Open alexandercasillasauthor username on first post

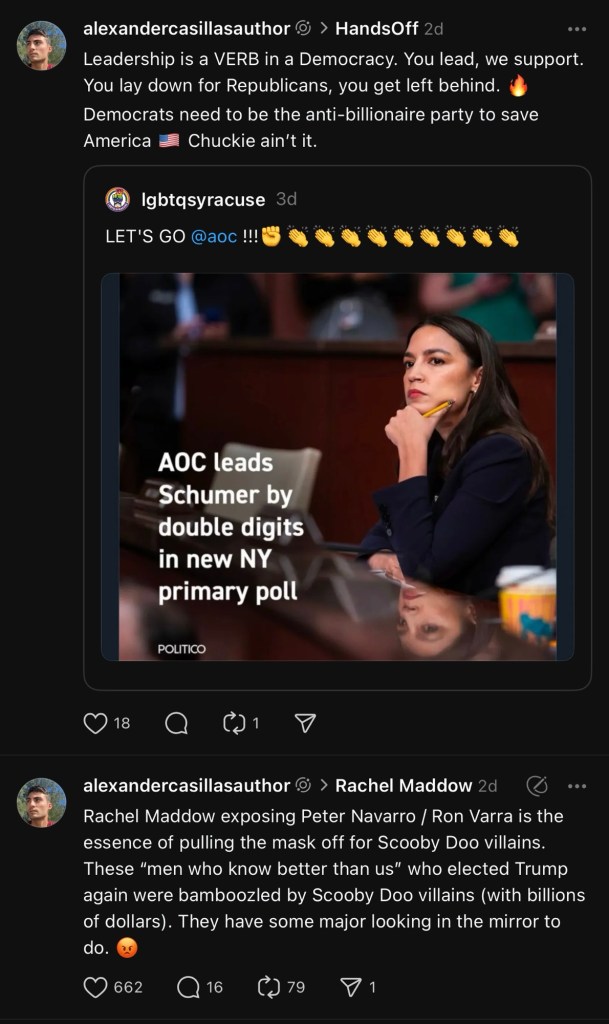coord(186,29)
